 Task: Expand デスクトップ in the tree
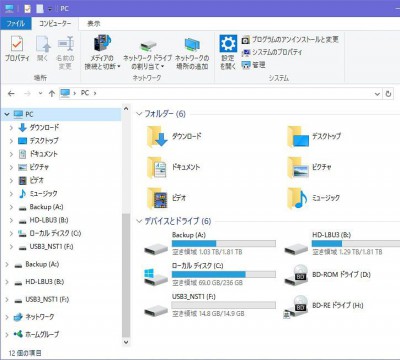11,141
